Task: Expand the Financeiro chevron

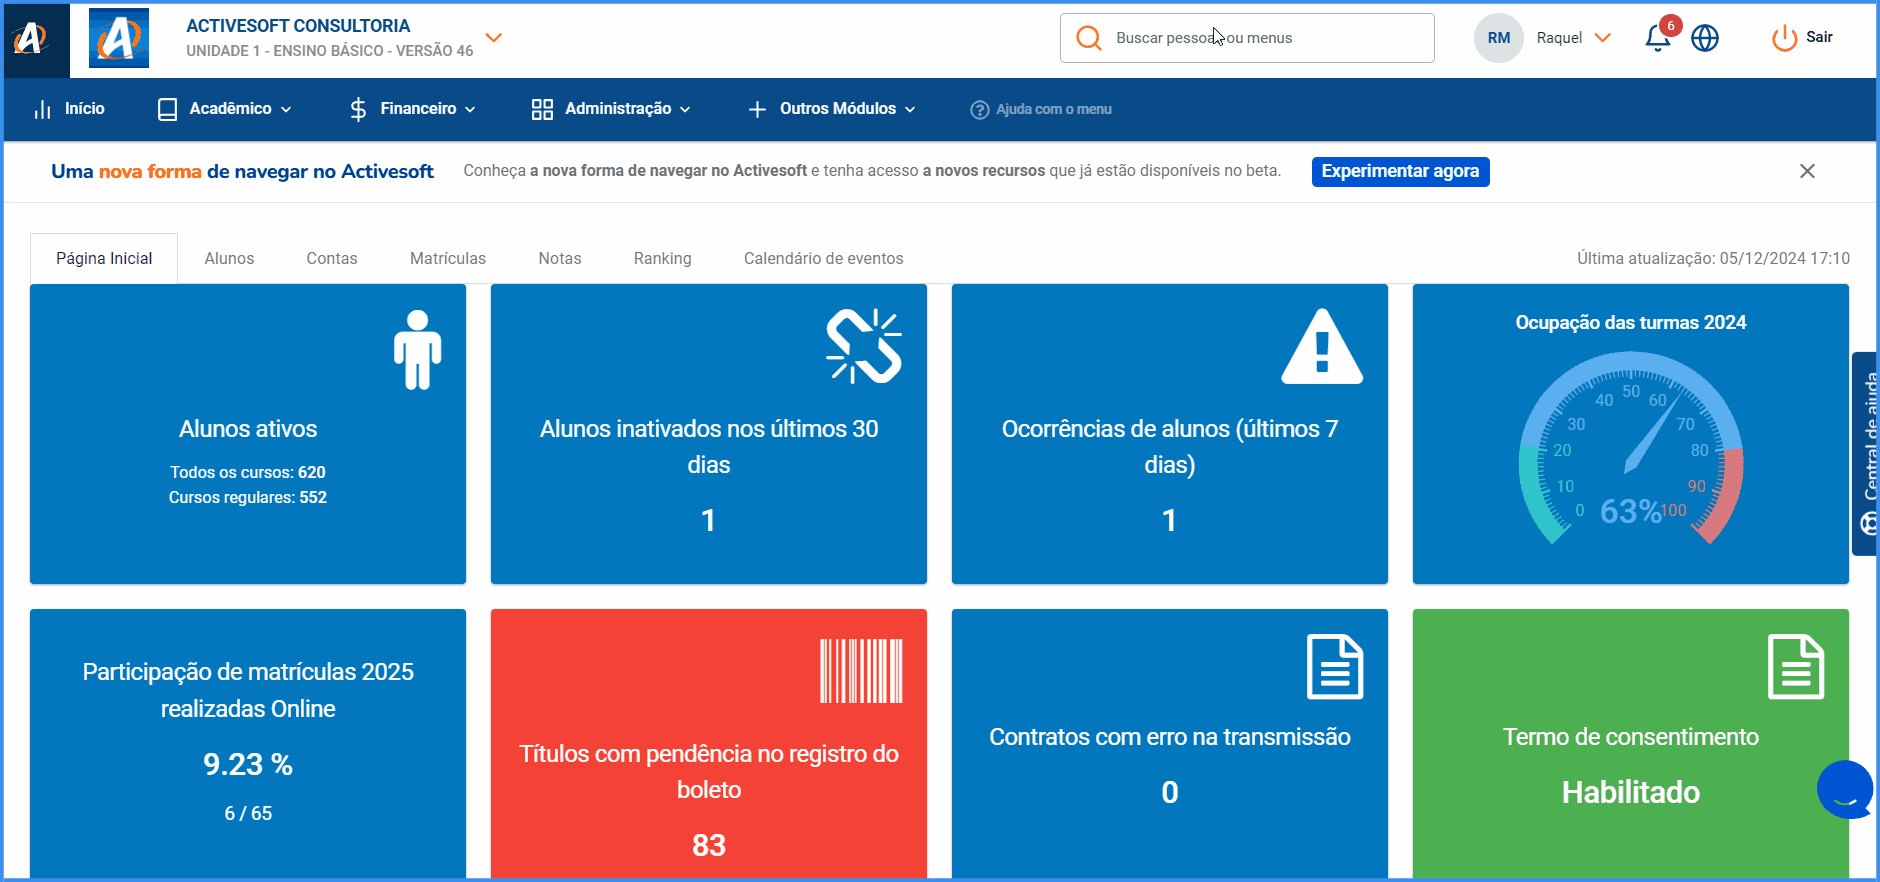Action: click(470, 109)
